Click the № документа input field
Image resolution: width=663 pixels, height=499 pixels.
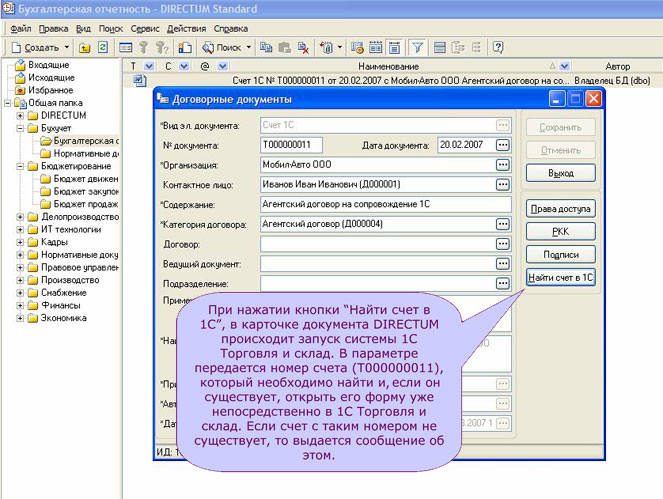pos(291,145)
